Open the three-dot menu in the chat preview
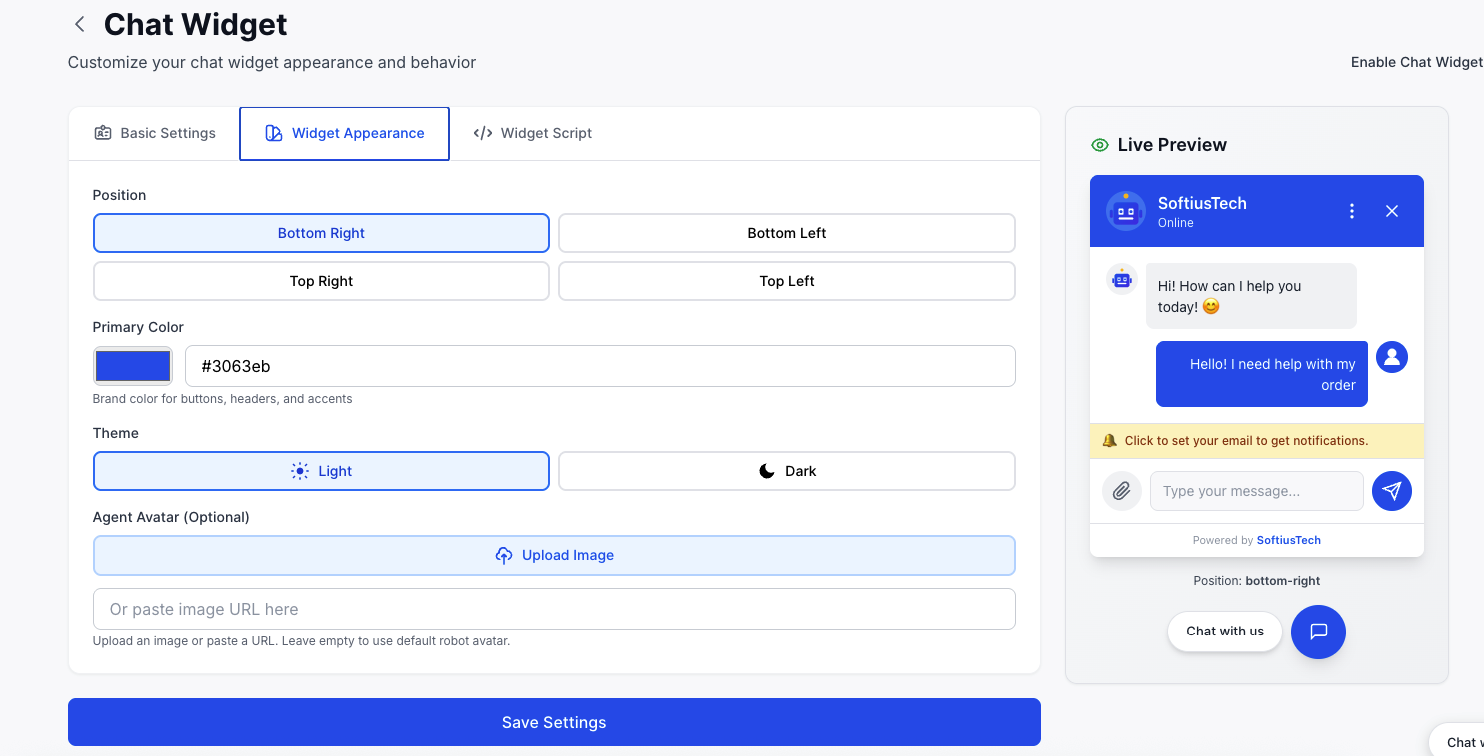The height and width of the screenshot is (756, 1484). [1351, 211]
